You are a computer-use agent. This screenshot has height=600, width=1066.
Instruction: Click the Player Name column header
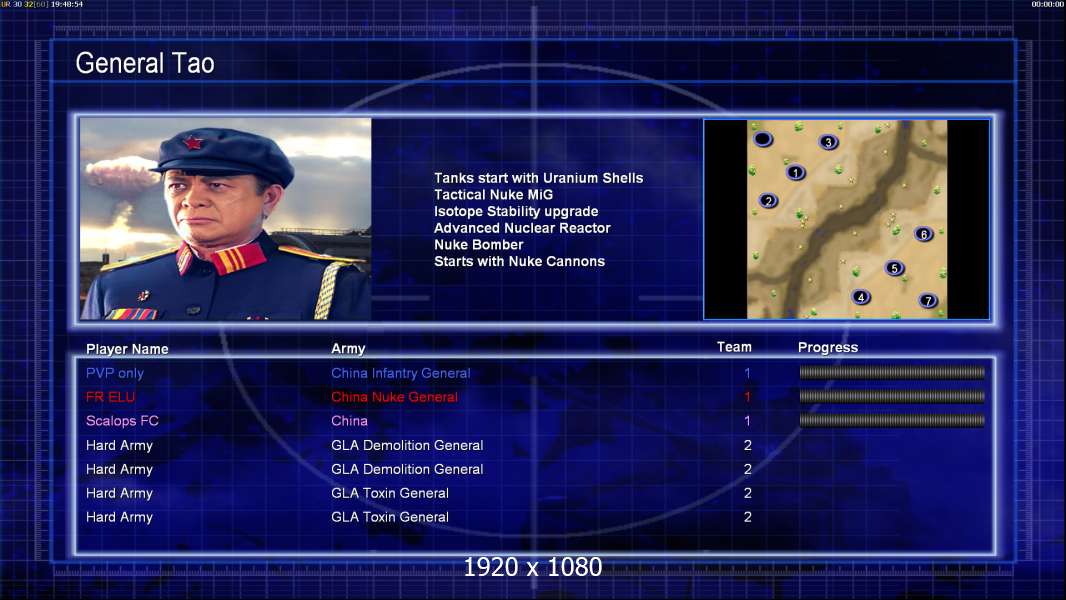point(127,349)
